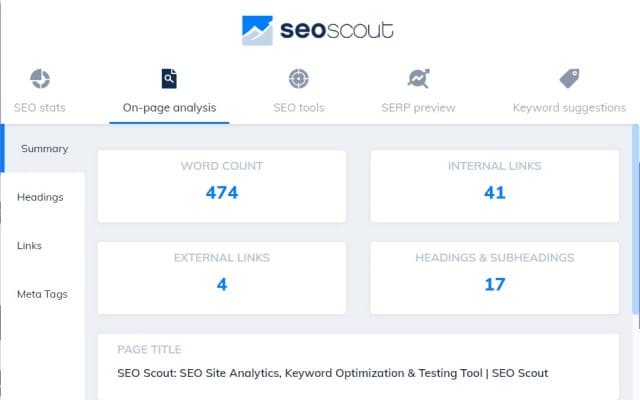Switch to the SEO stats tab
This screenshot has width=640, height=400.
point(40,108)
